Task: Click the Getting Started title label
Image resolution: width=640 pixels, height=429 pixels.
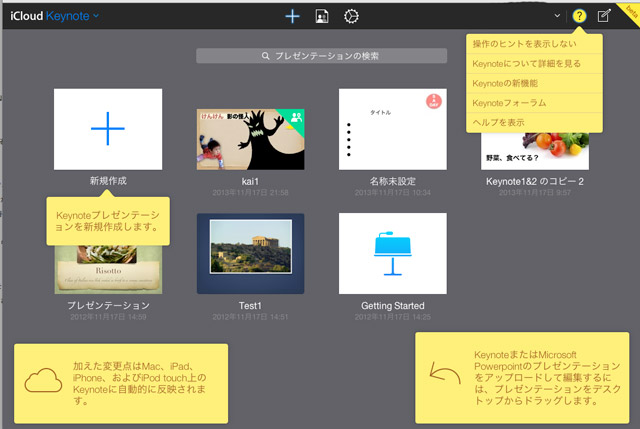Action: pyautogui.click(x=393, y=306)
